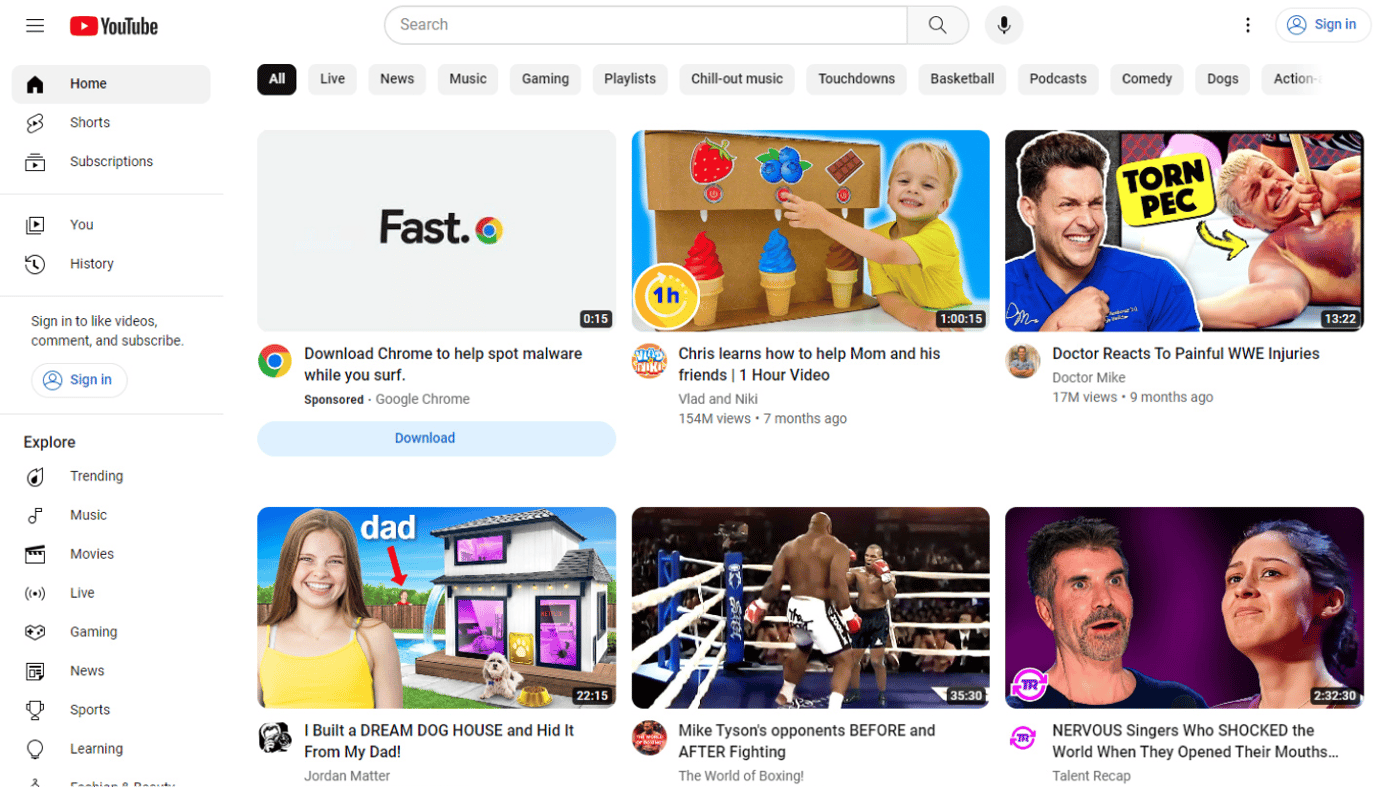This screenshot has width=1400, height=787.
Task: Open the Doctor Reacts WWE Injuries thumbnail
Action: (1184, 230)
